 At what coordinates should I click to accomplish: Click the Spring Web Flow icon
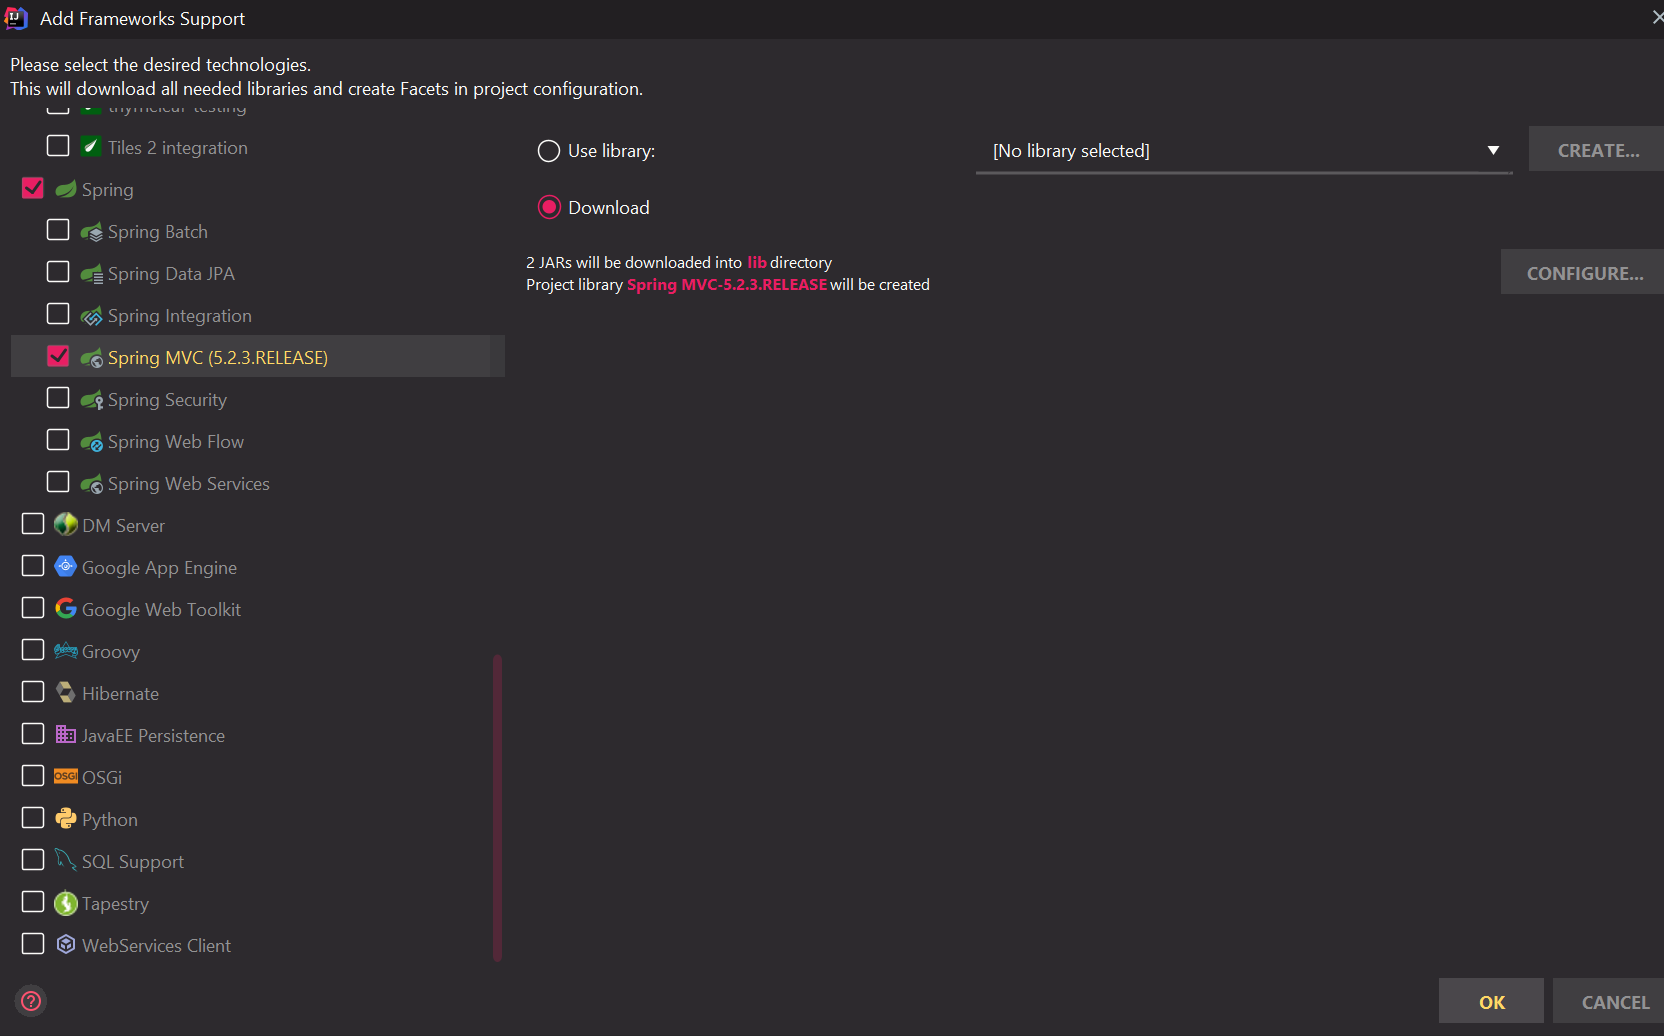click(x=92, y=442)
